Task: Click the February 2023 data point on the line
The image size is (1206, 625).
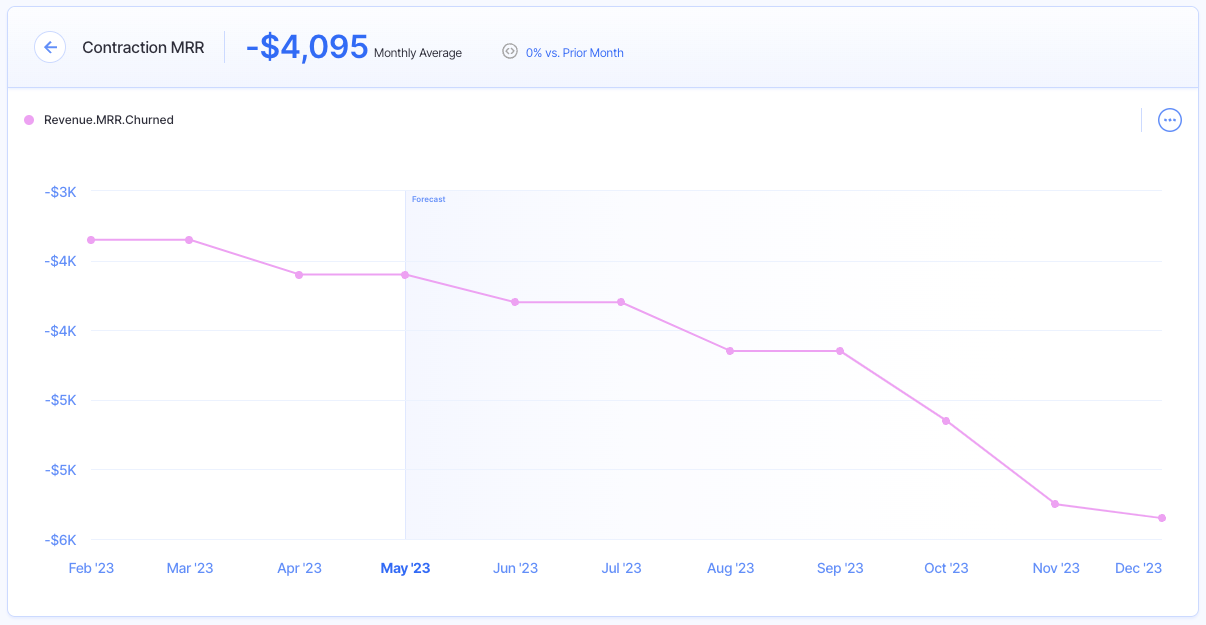Action: [91, 240]
